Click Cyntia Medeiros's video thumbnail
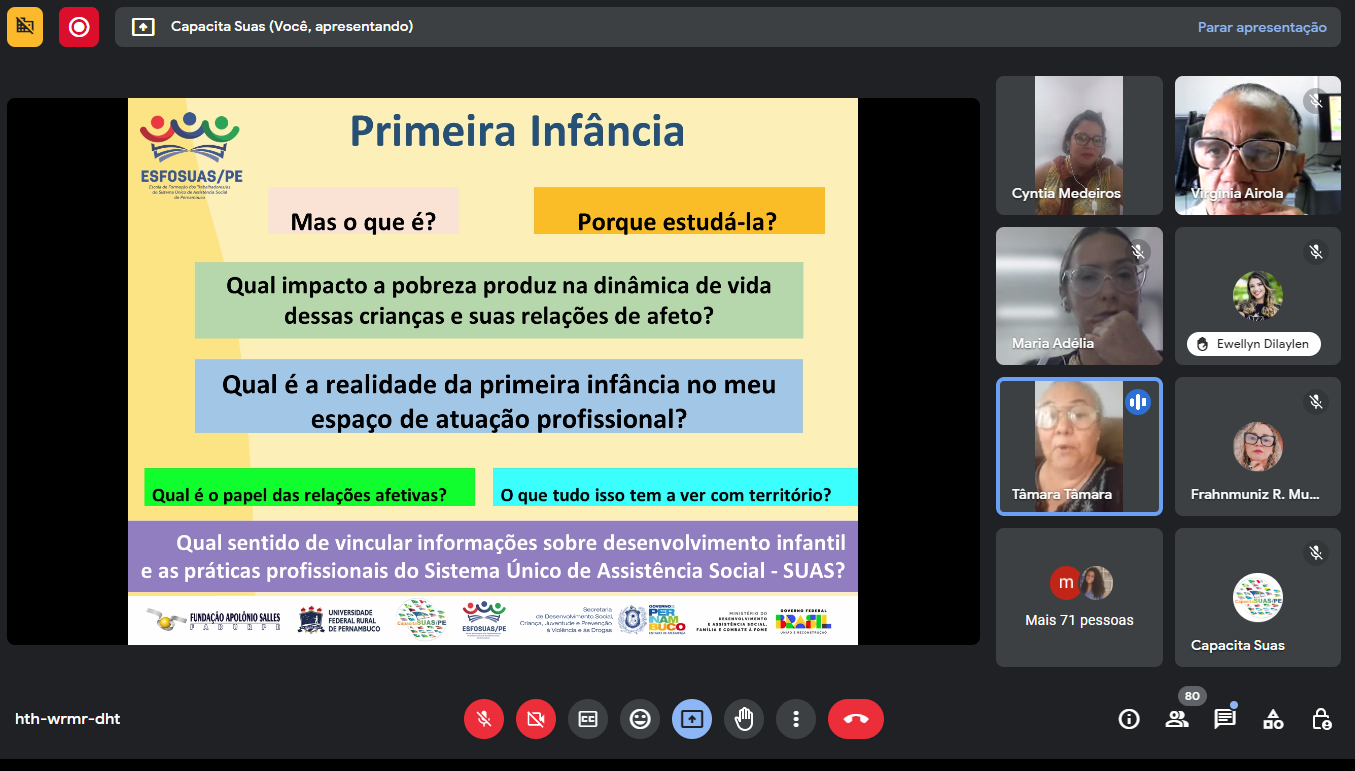Viewport: 1355px width, 771px height. (x=1079, y=145)
